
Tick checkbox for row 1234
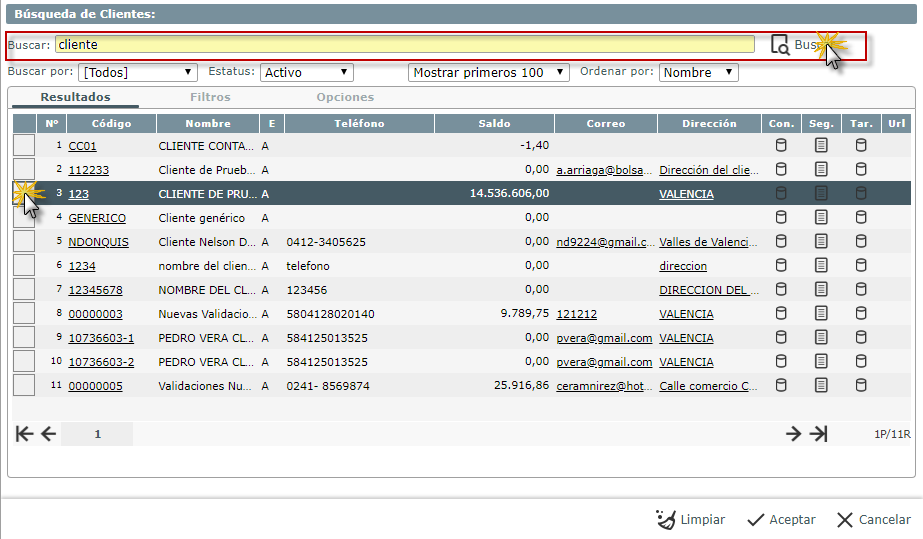[x=24, y=265]
